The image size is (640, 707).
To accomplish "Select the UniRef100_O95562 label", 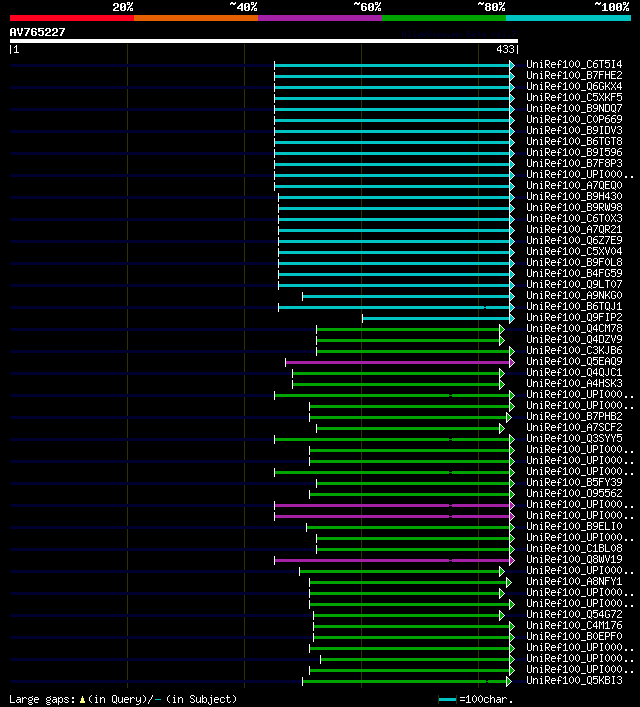I will (x=574, y=493).
